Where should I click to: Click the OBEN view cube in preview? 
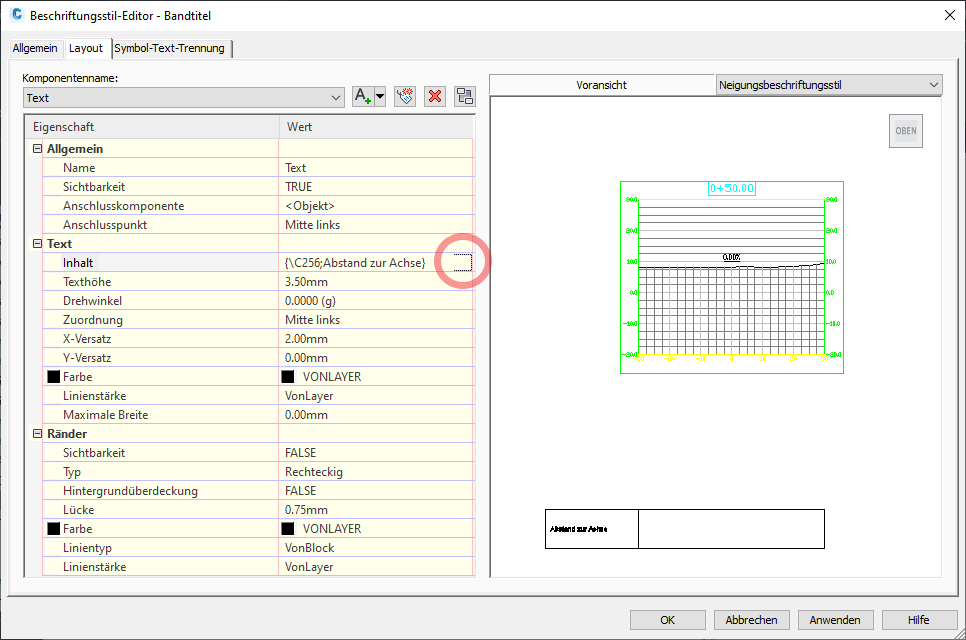905,131
